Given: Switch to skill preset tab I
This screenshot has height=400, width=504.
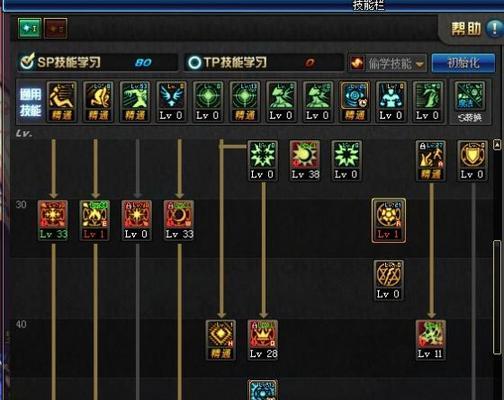Looking at the screenshot, I should tap(30, 29).
